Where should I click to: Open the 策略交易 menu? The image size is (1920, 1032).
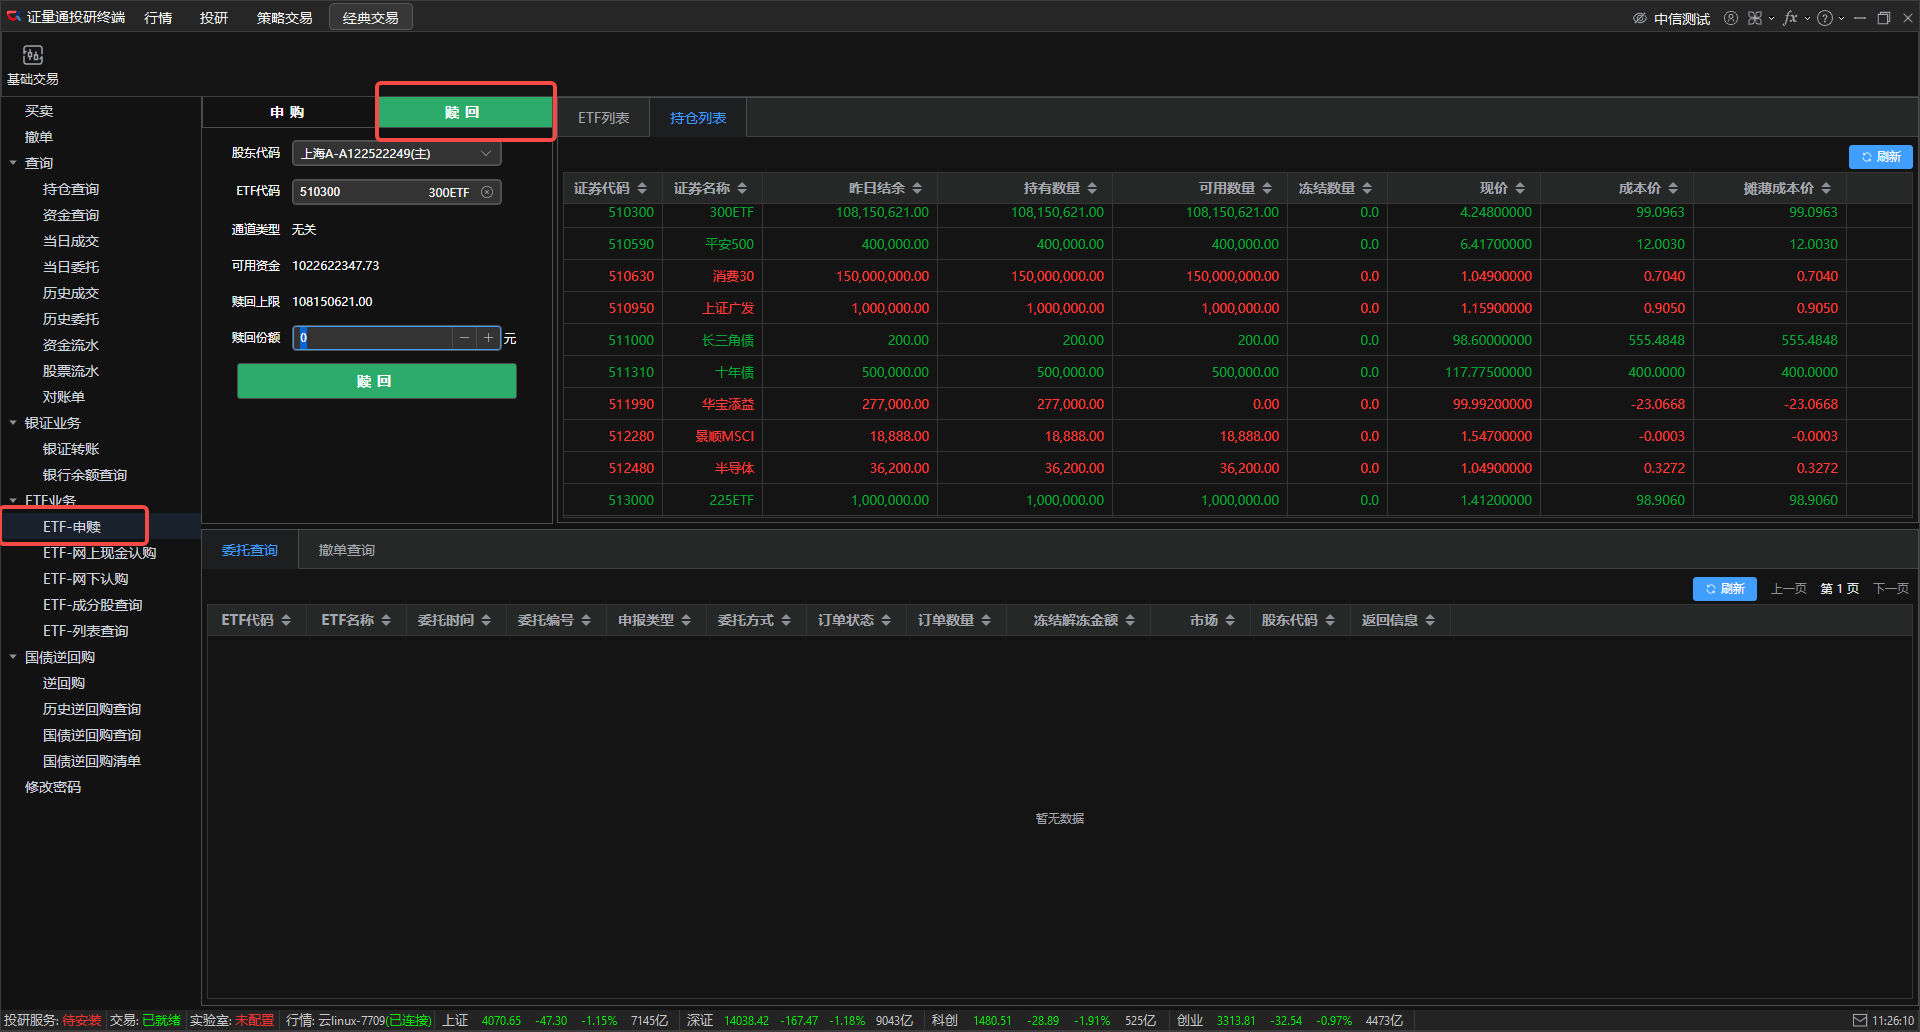pos(284,18)
